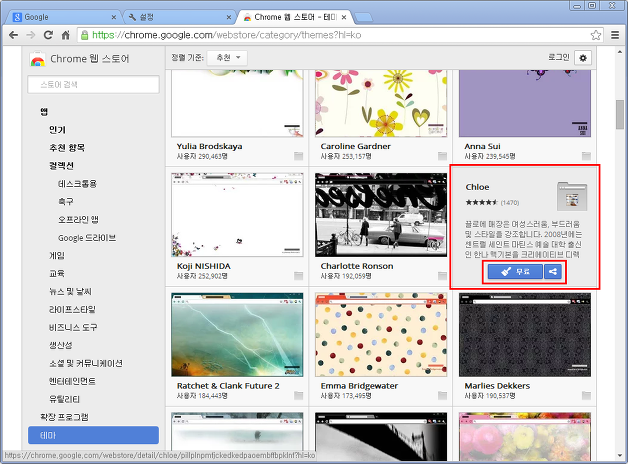Open the web store settings gear
Screen dimensions: 628x464
point(583,58)
